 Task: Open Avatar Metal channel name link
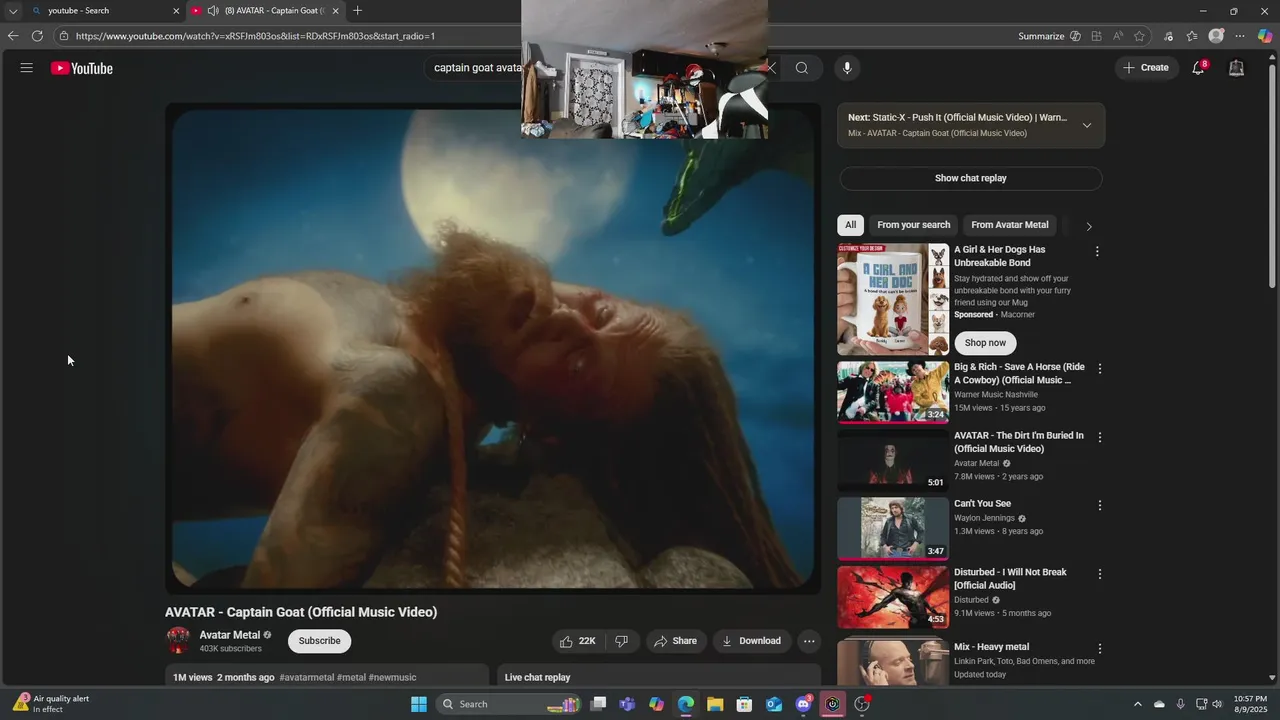click(229, 635)
